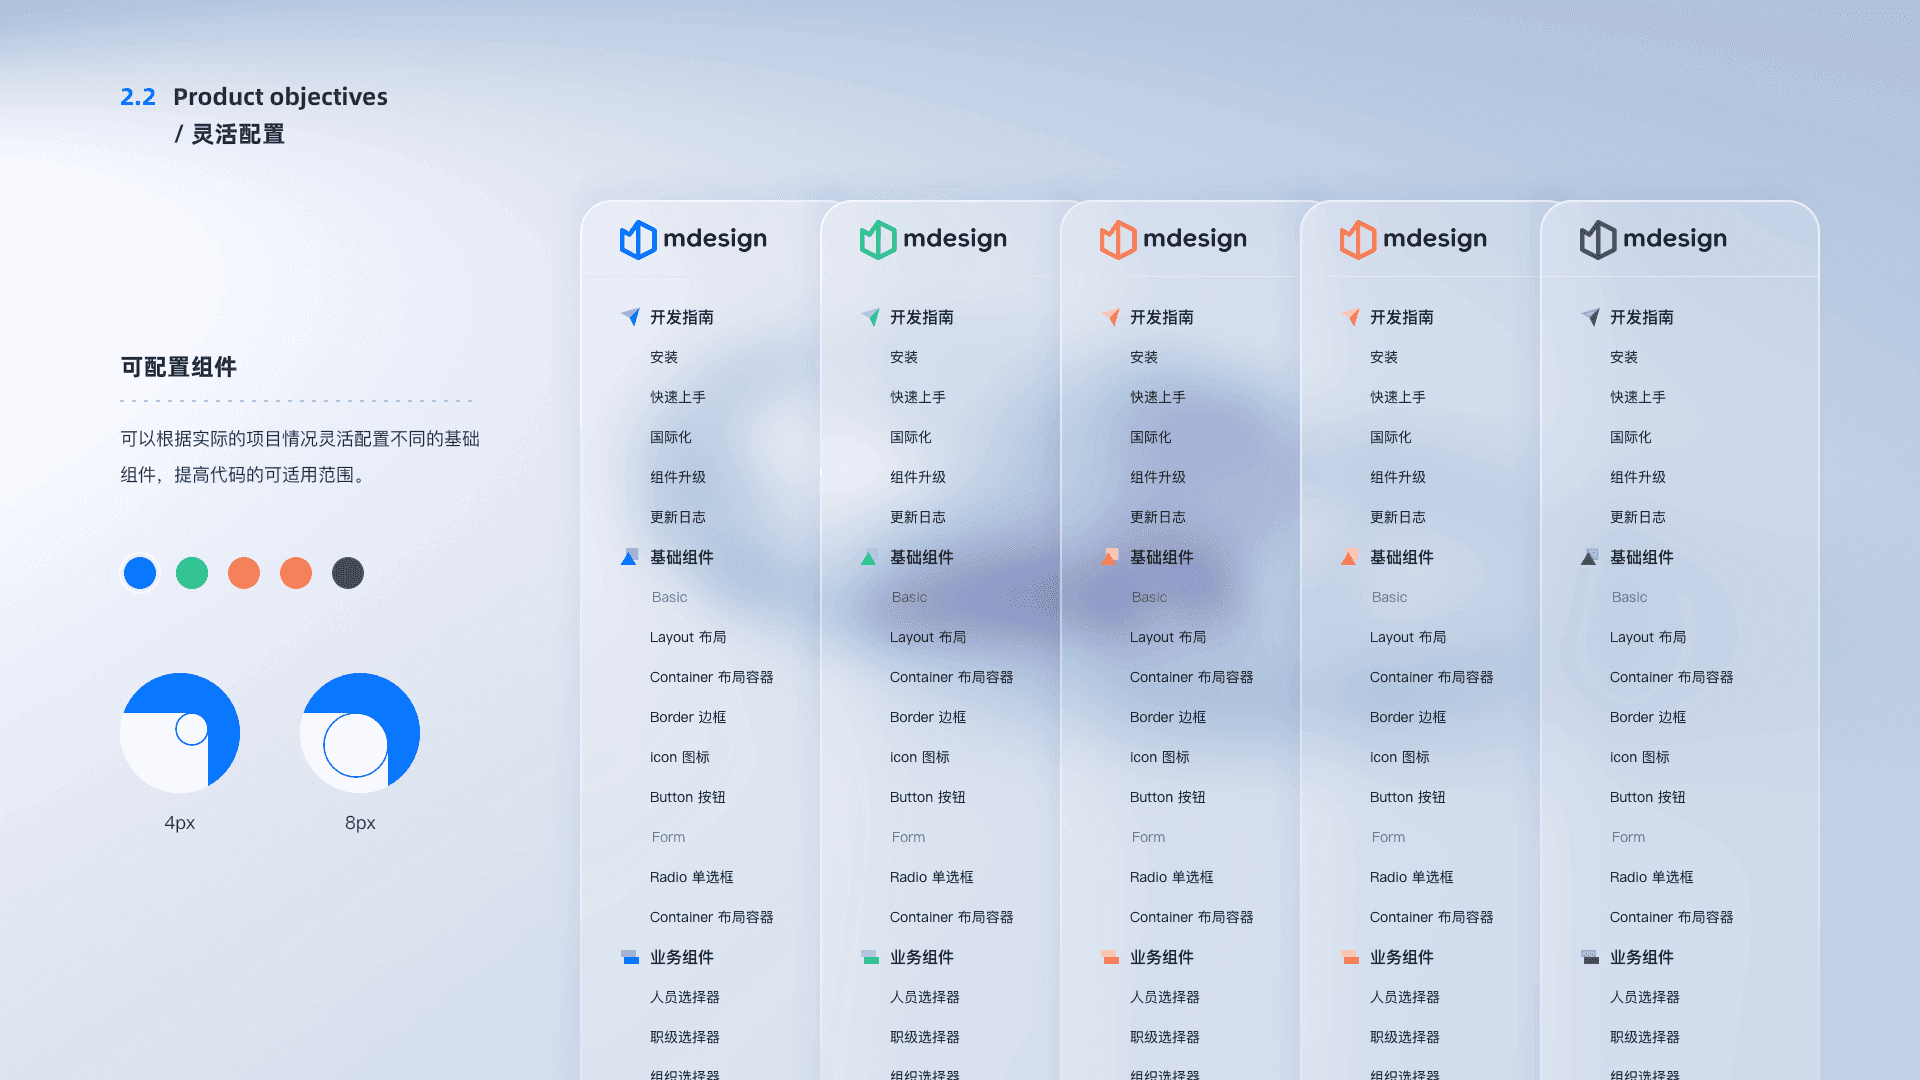Click the dark gray mdesign logo icon
Viewport: 1920px width, 1080px height.
(x=1598, y=239)
